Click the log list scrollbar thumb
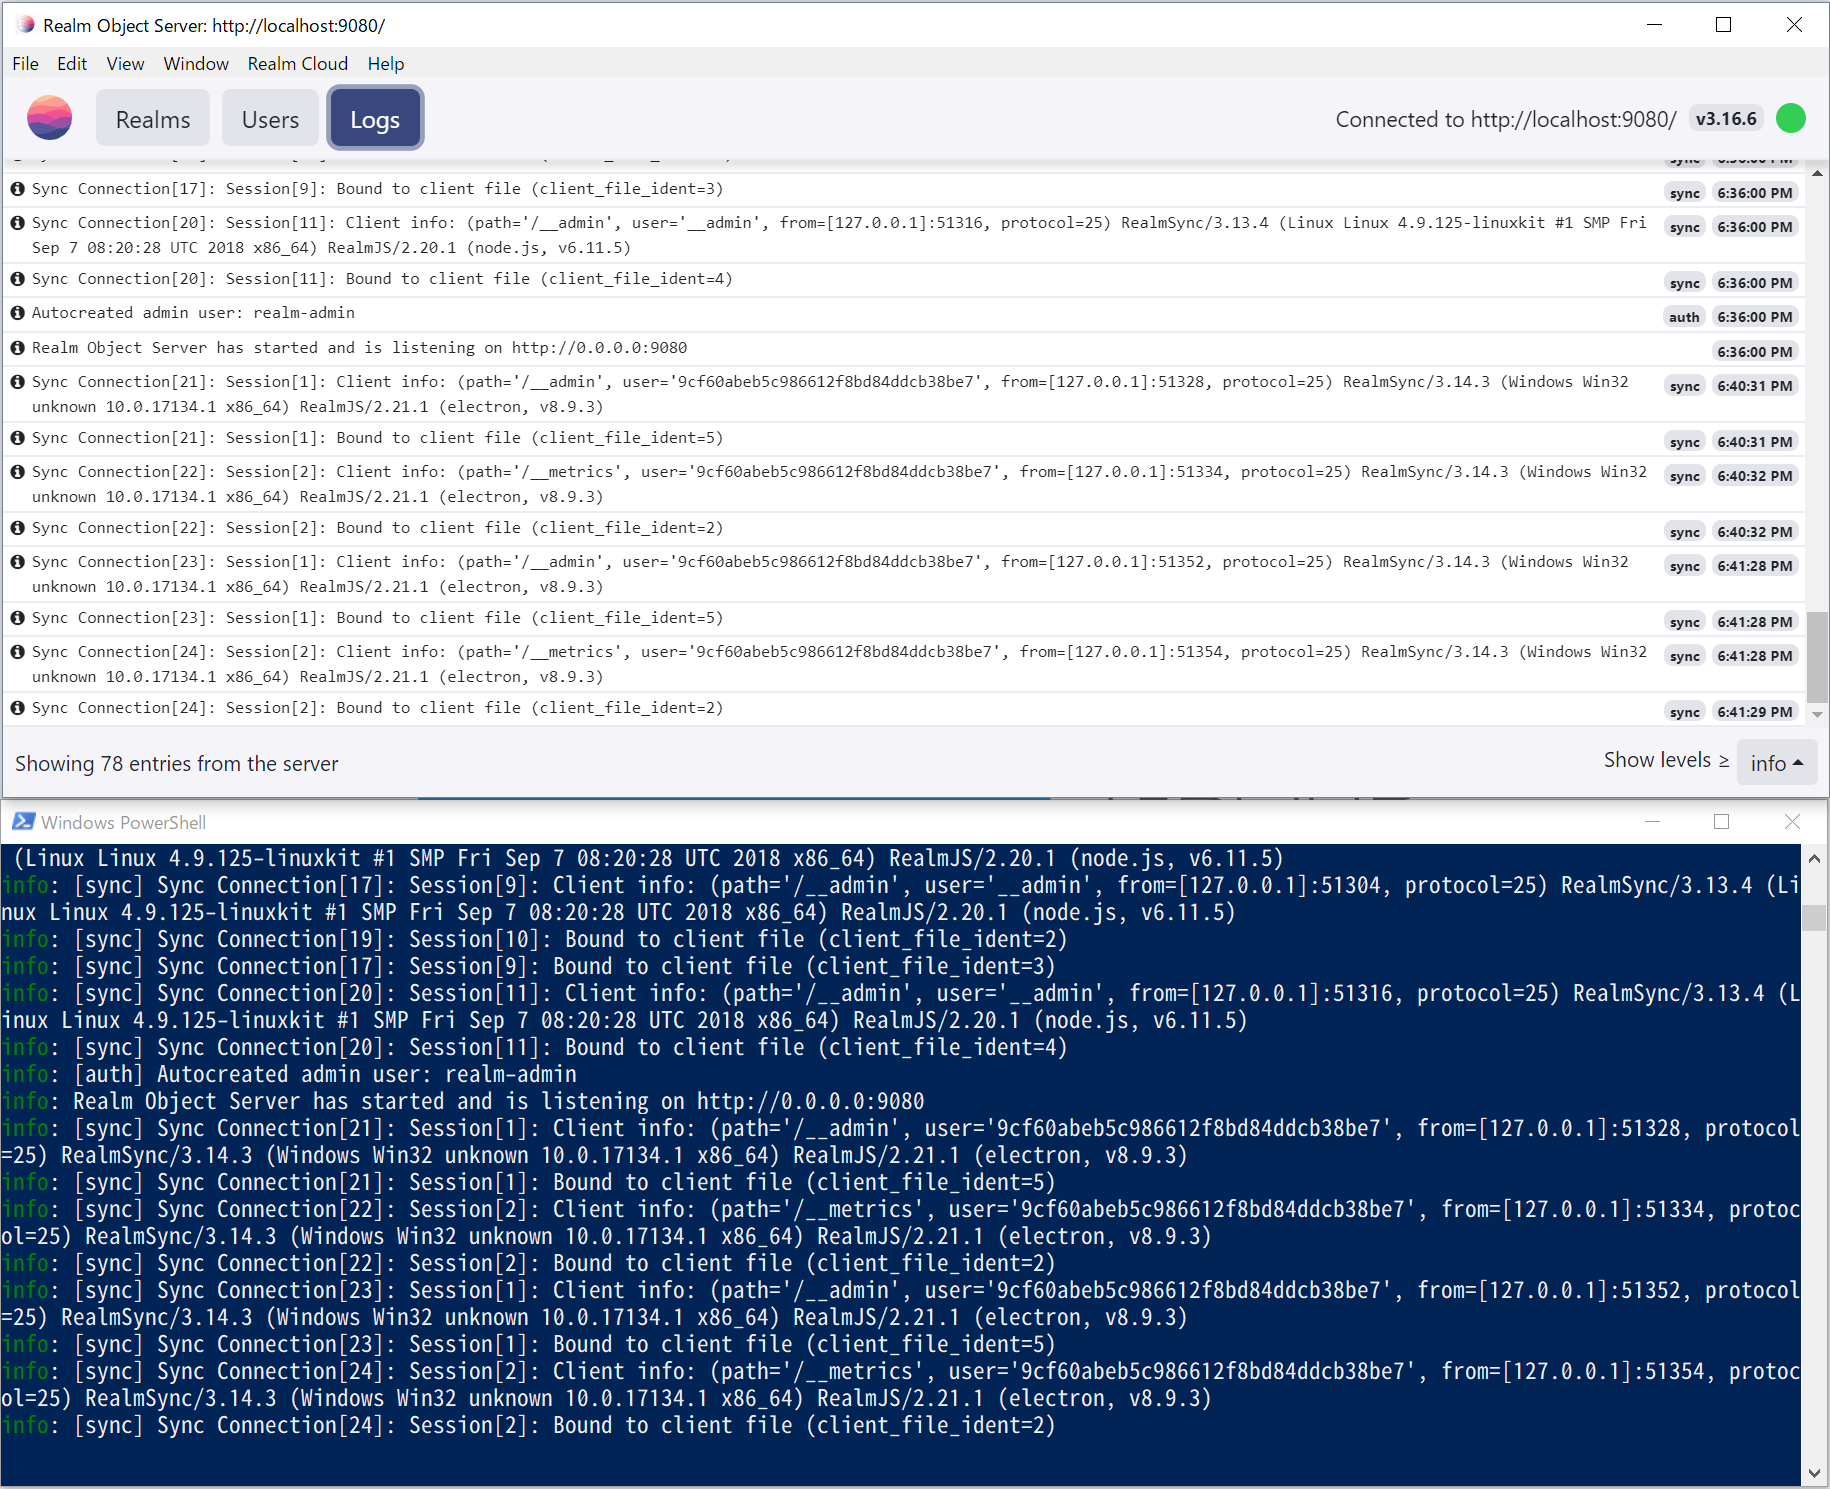1830x1489 pixels. pos(1817,656)
